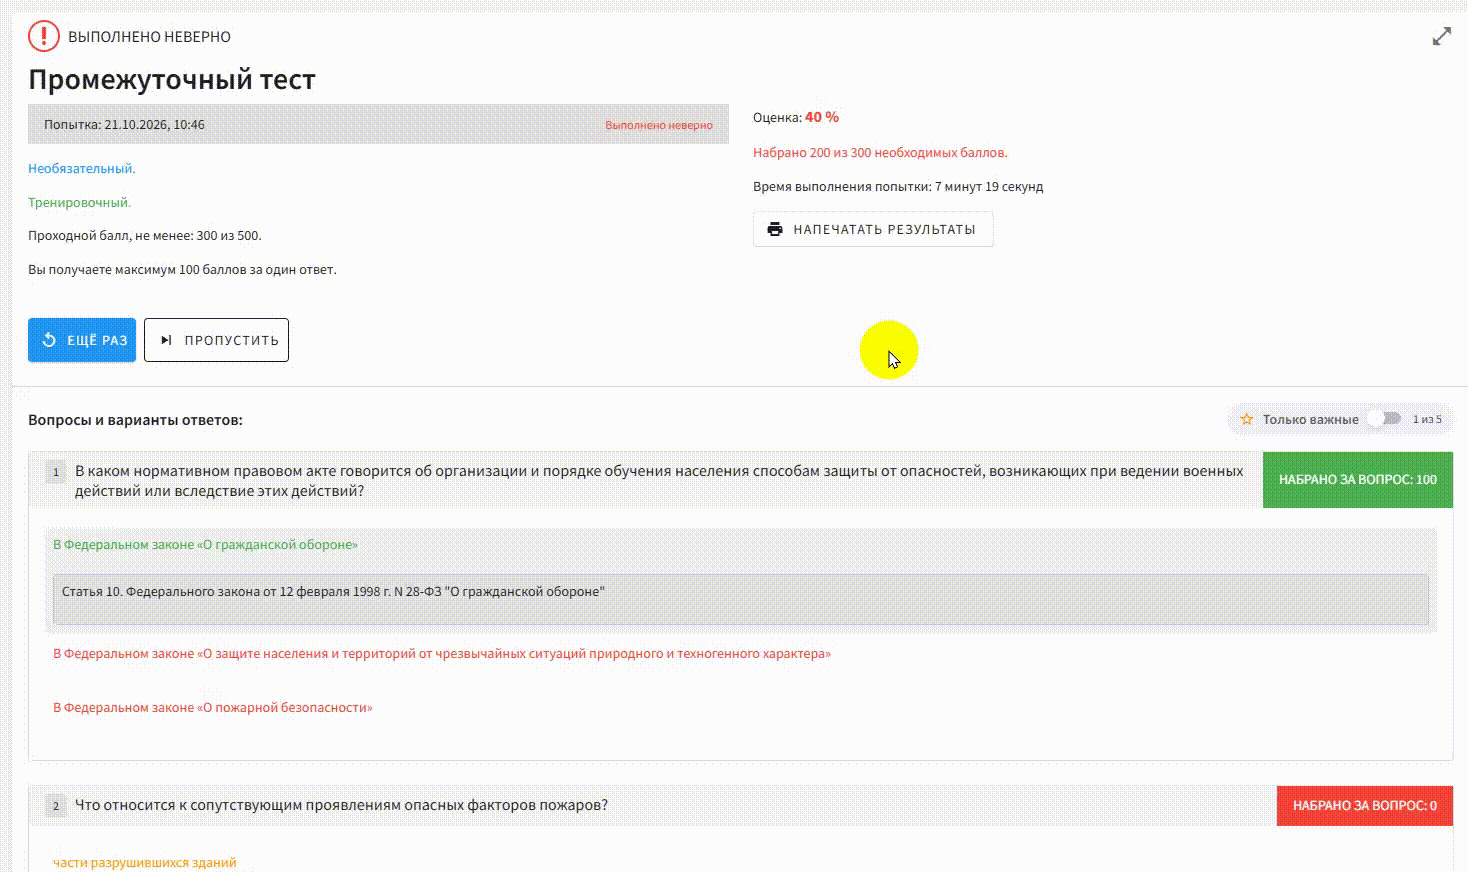Select answer about чрезвычайных ситуаций law

pyautogui.click(x=442, y=654)
